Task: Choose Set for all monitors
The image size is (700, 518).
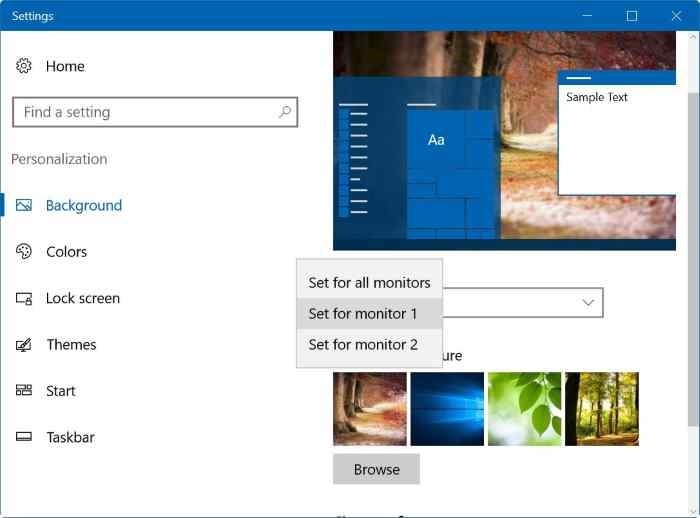Action: click(x=370, y=283)
